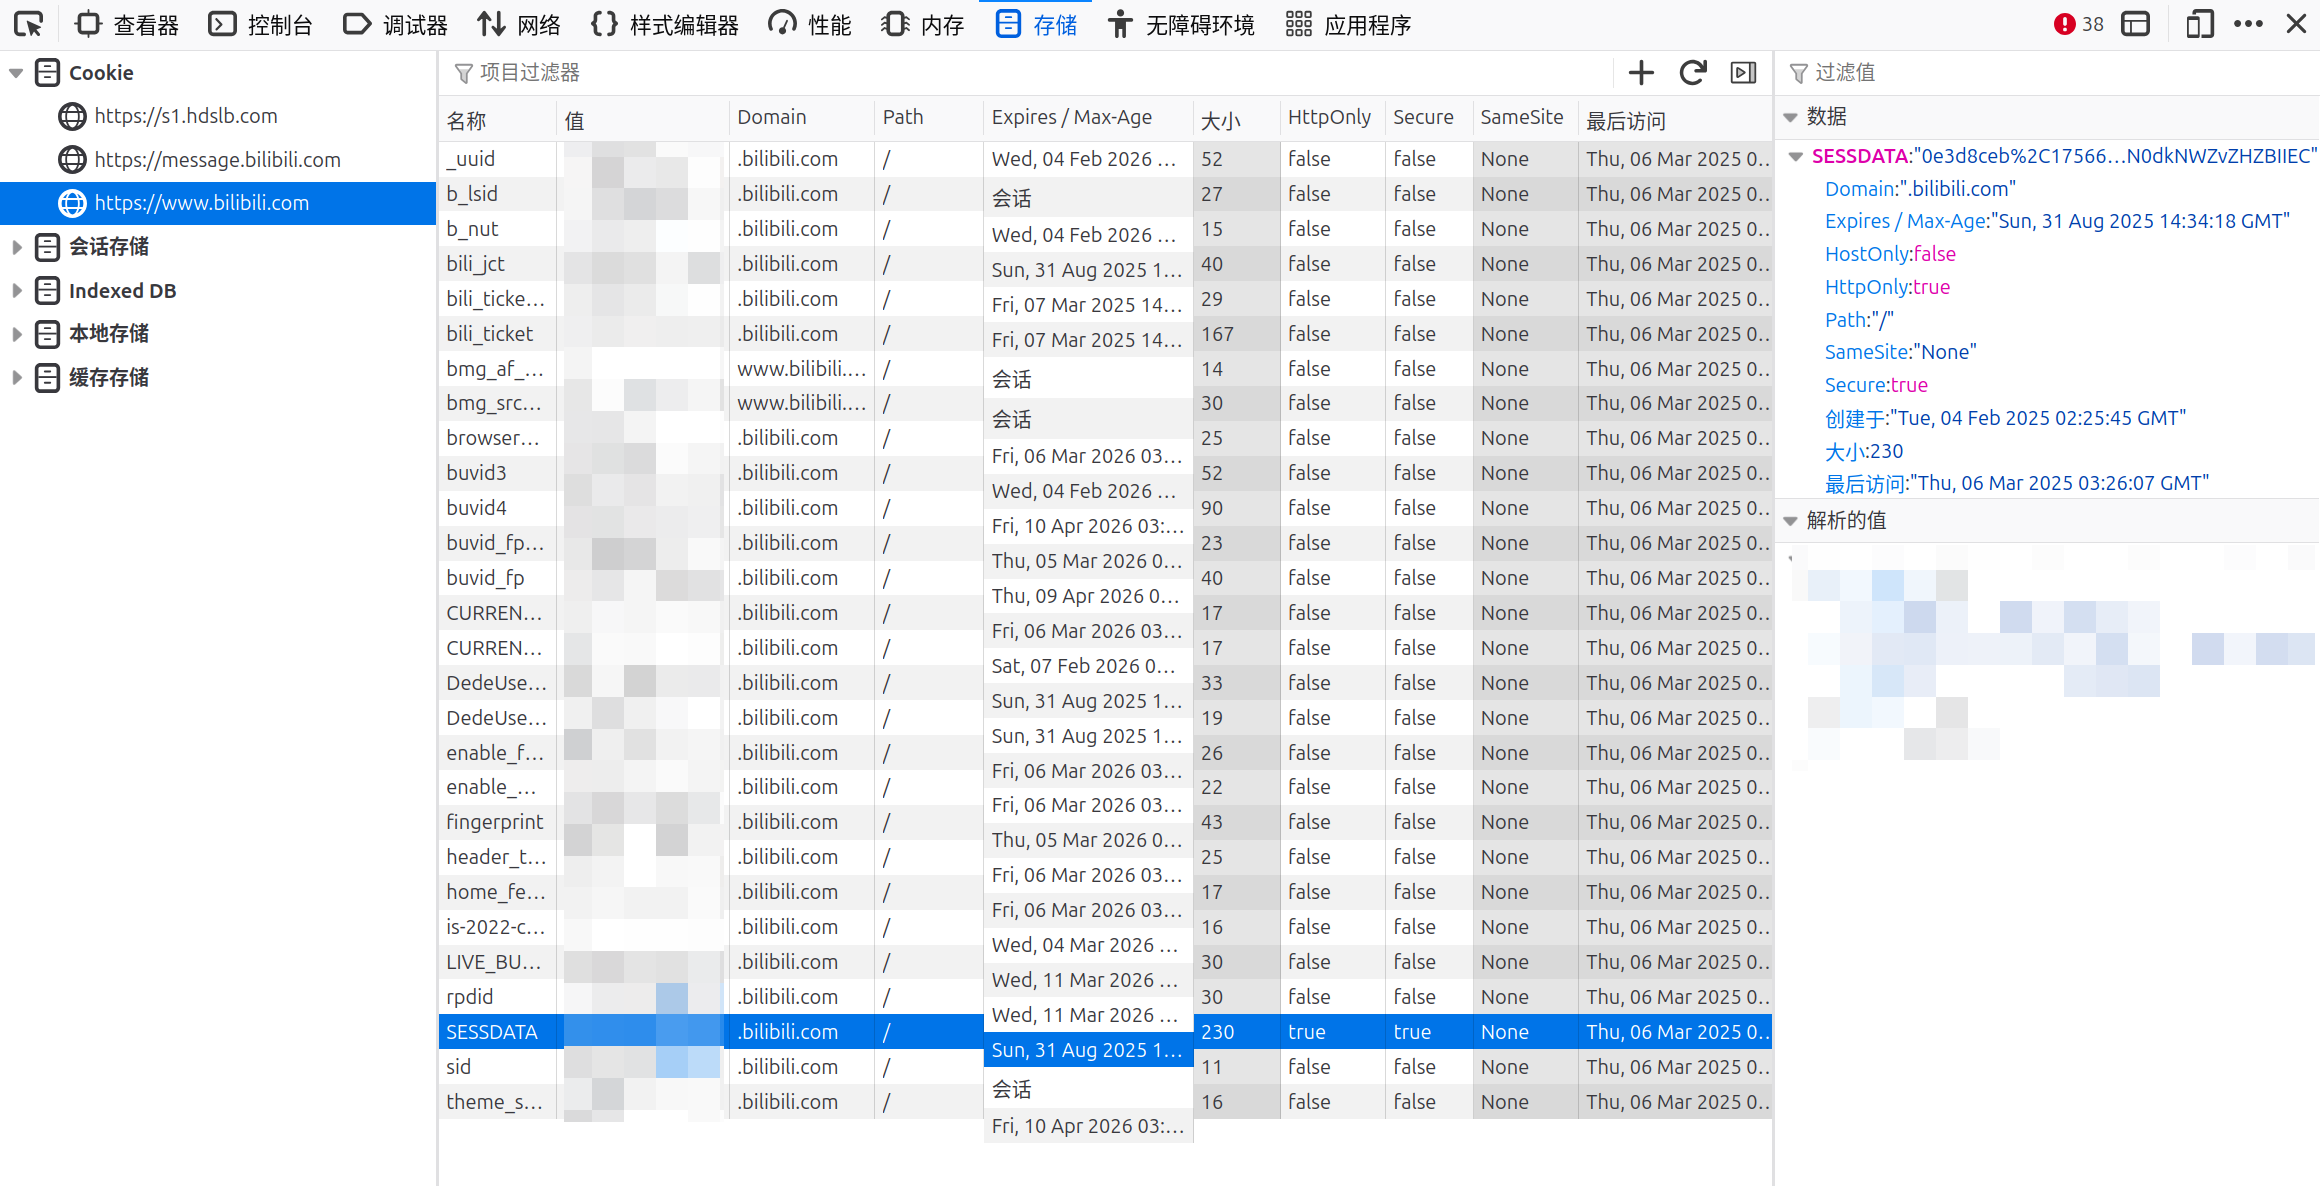Screen dimensions: 2320x1186
Task: Select the bili_jct cookie row
Action: tap(476, 264)
